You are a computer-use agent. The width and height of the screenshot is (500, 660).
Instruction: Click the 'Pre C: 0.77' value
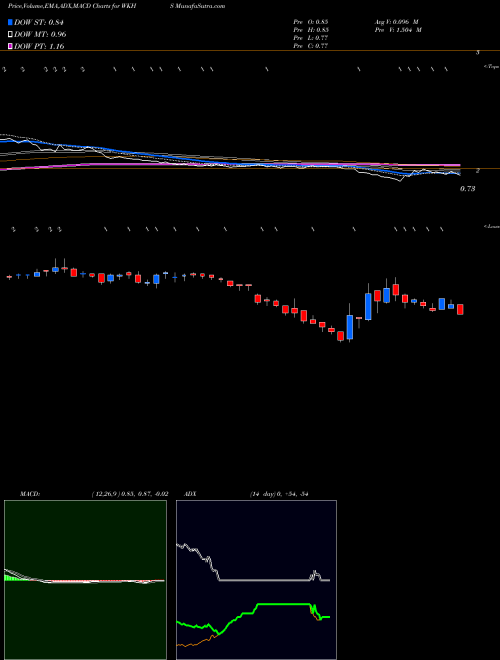pos(311,46)
